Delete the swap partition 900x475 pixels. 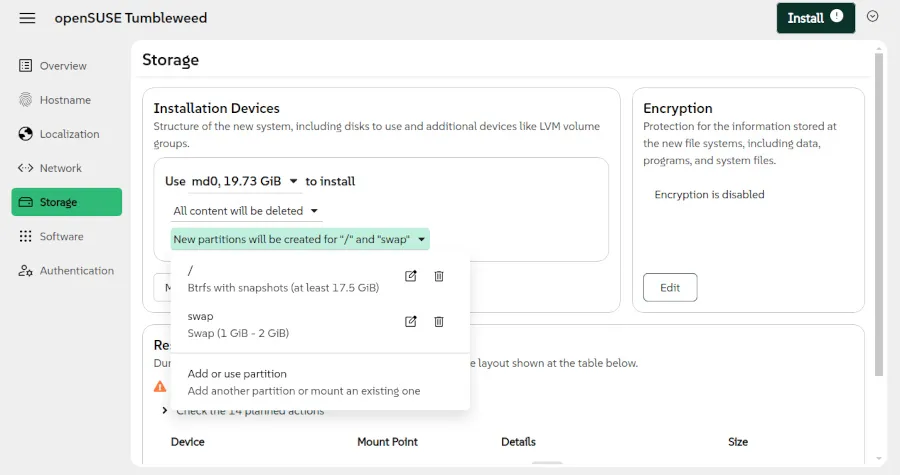438,322
